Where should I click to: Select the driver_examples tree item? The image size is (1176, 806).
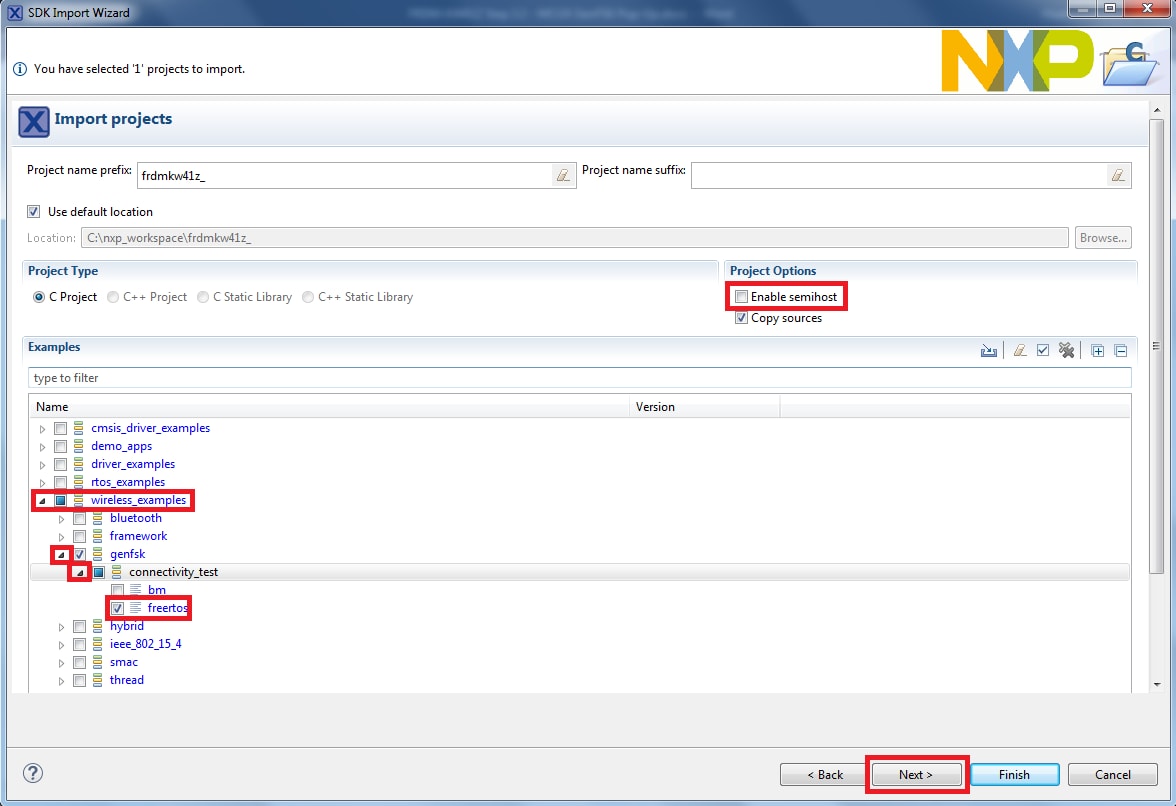tap(133, 464)
